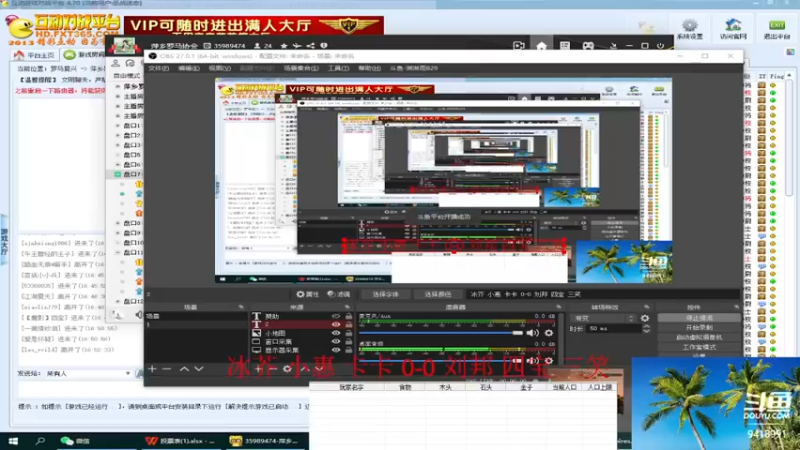Toggle visibility of 赞助 text source
This screenshot has width=800, height=450.
pos(336,316)
